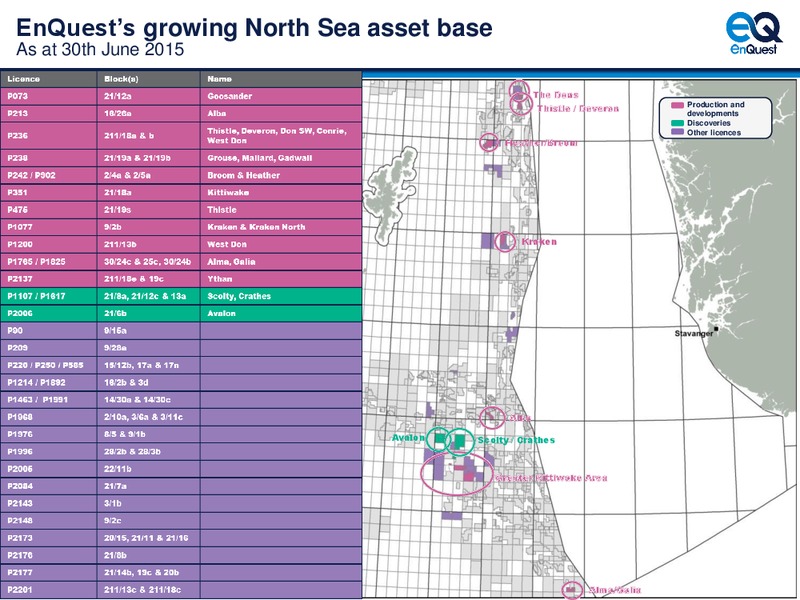Click the "Kittiwake" name cell
The image size is (800, 600).
(281, 192)
